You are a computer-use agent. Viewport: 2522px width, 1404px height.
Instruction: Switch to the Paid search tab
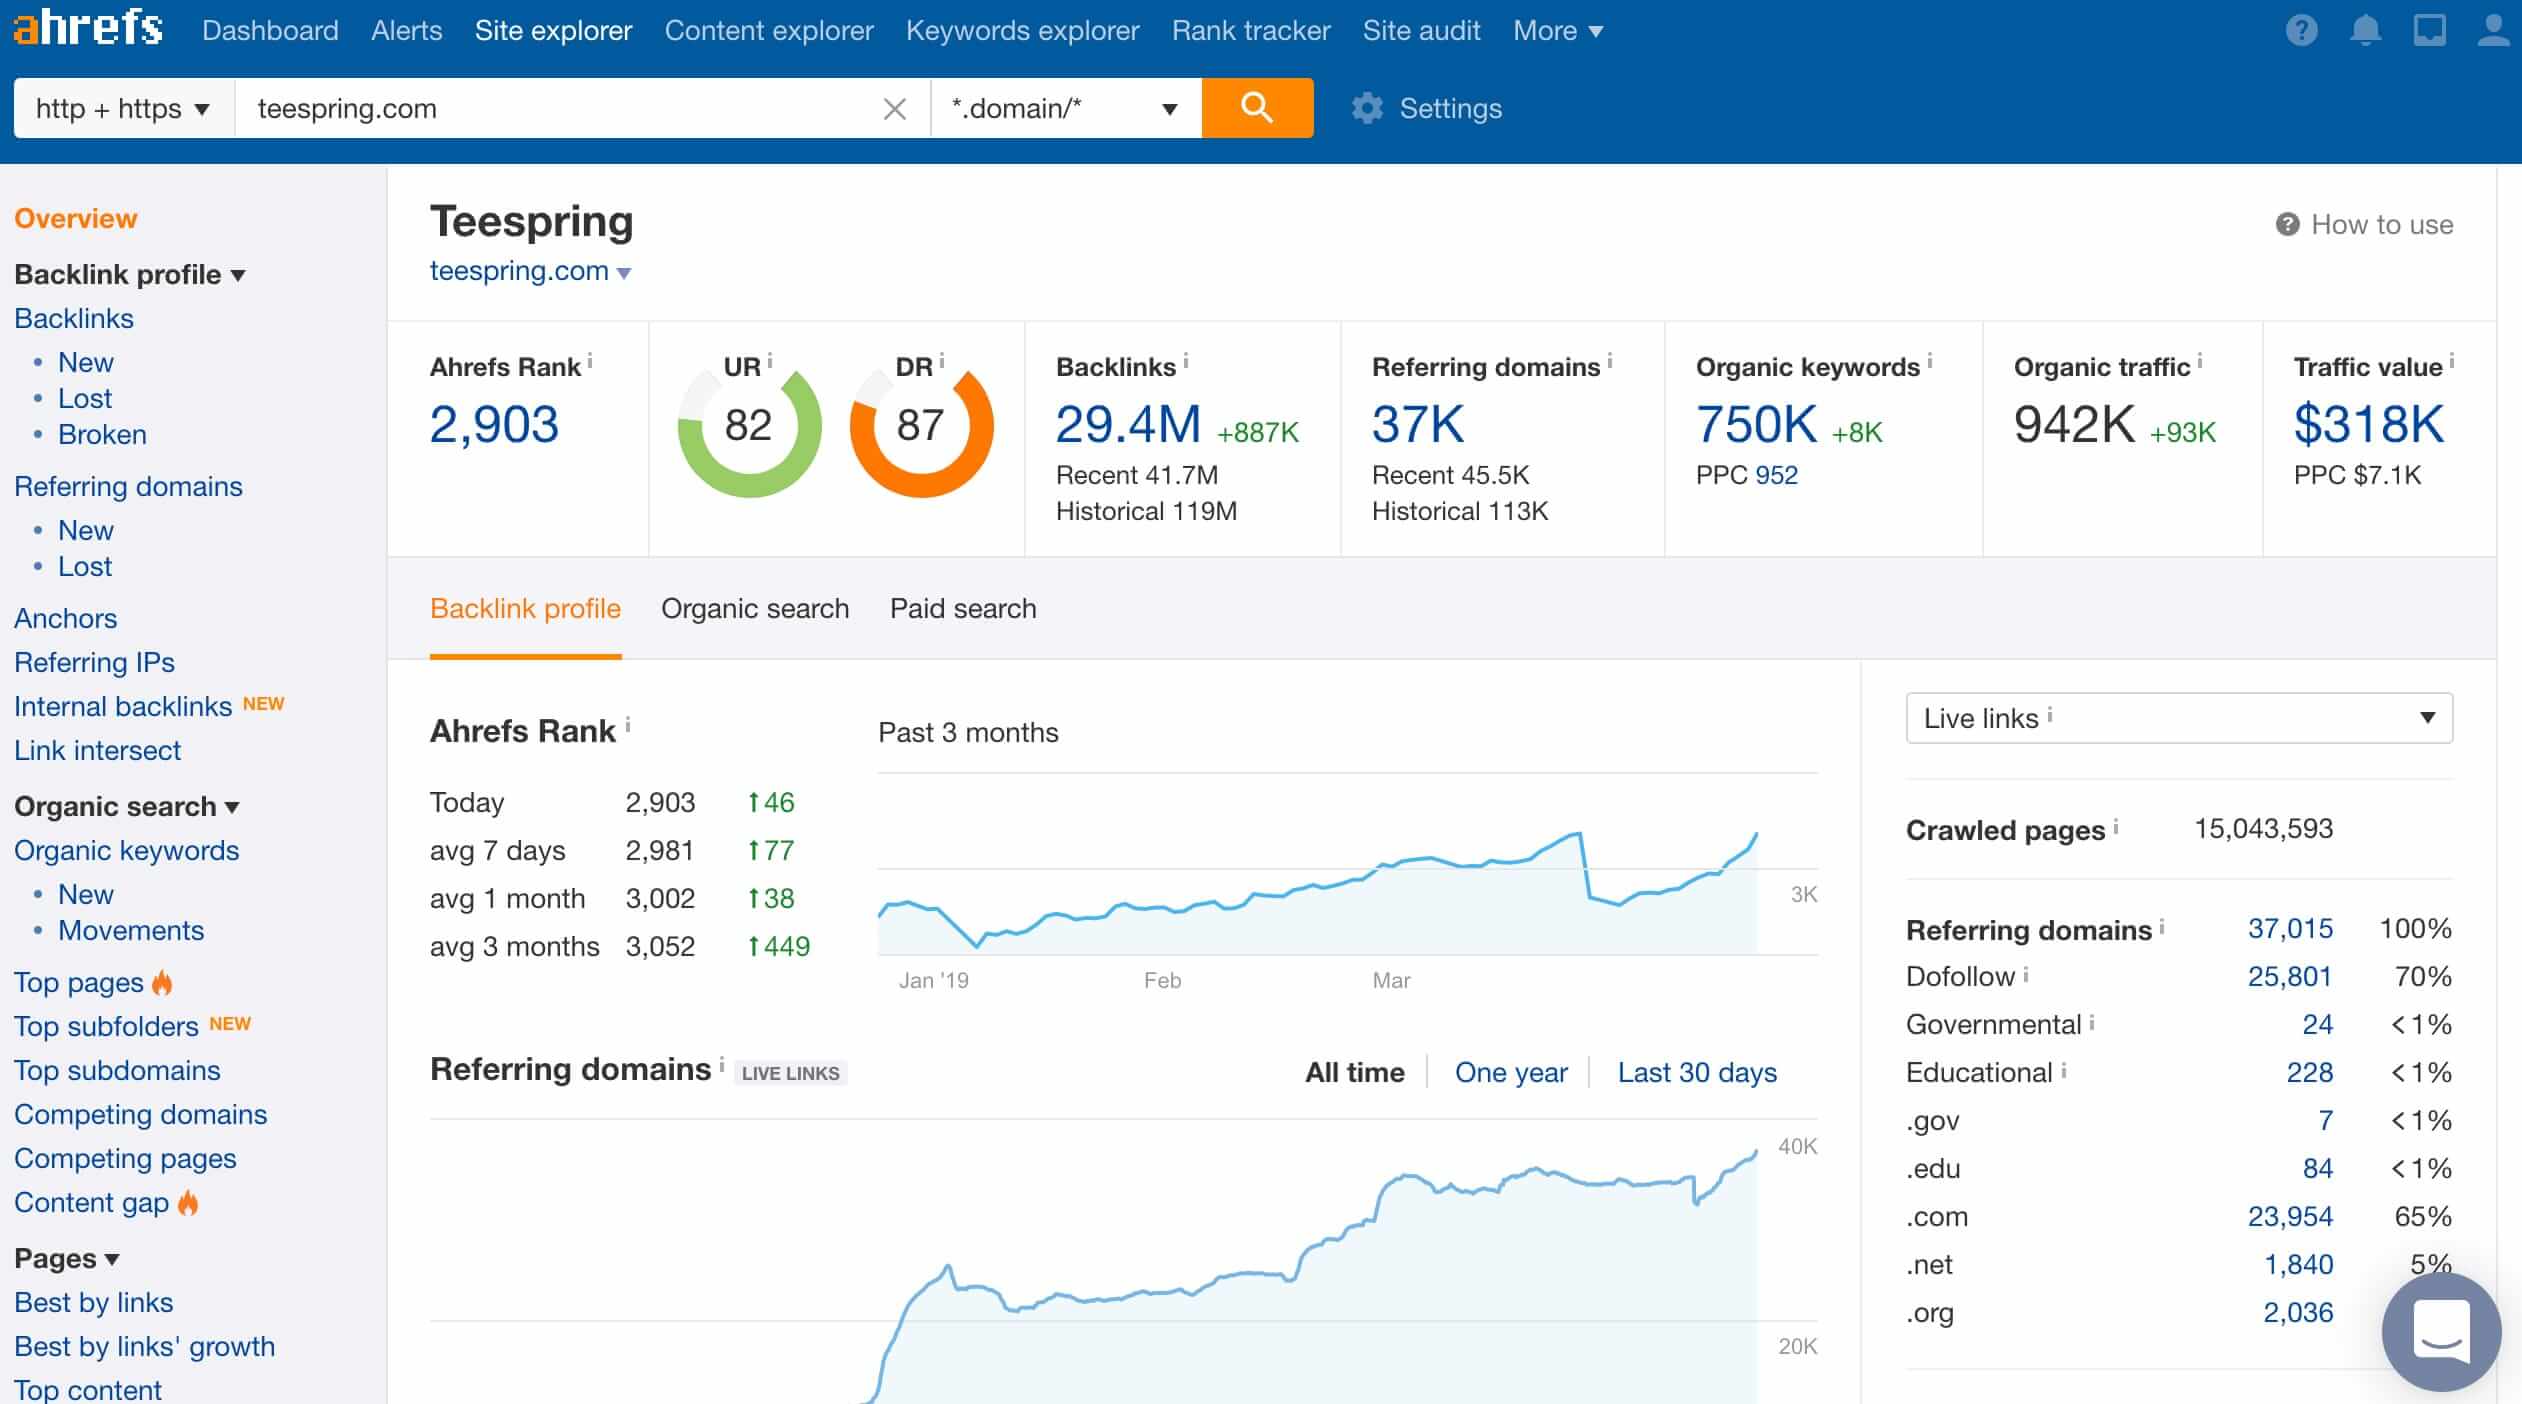(x=963, y=609)
